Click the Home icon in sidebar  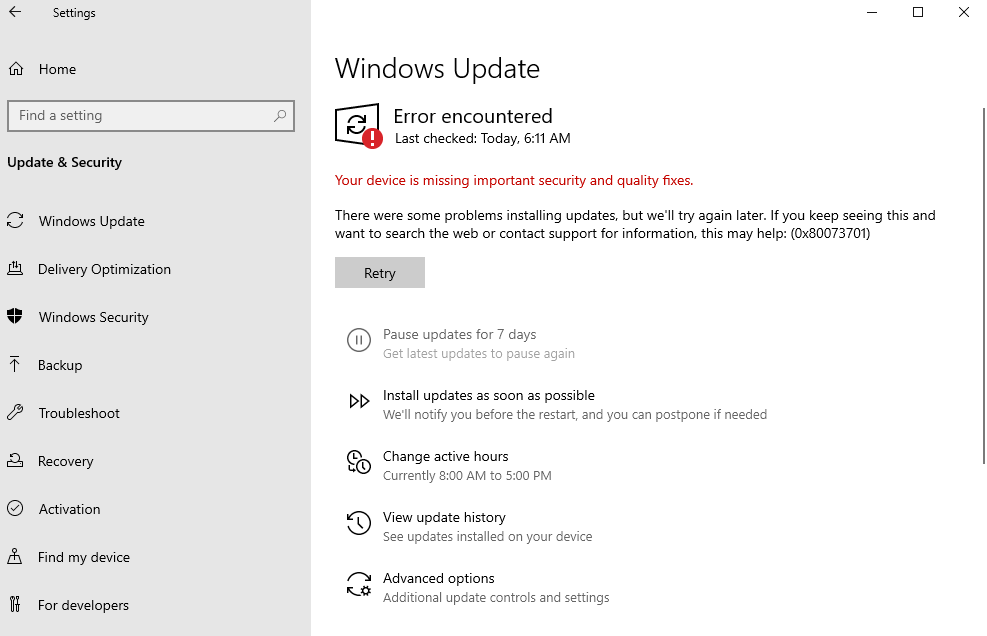coord(15,69)
